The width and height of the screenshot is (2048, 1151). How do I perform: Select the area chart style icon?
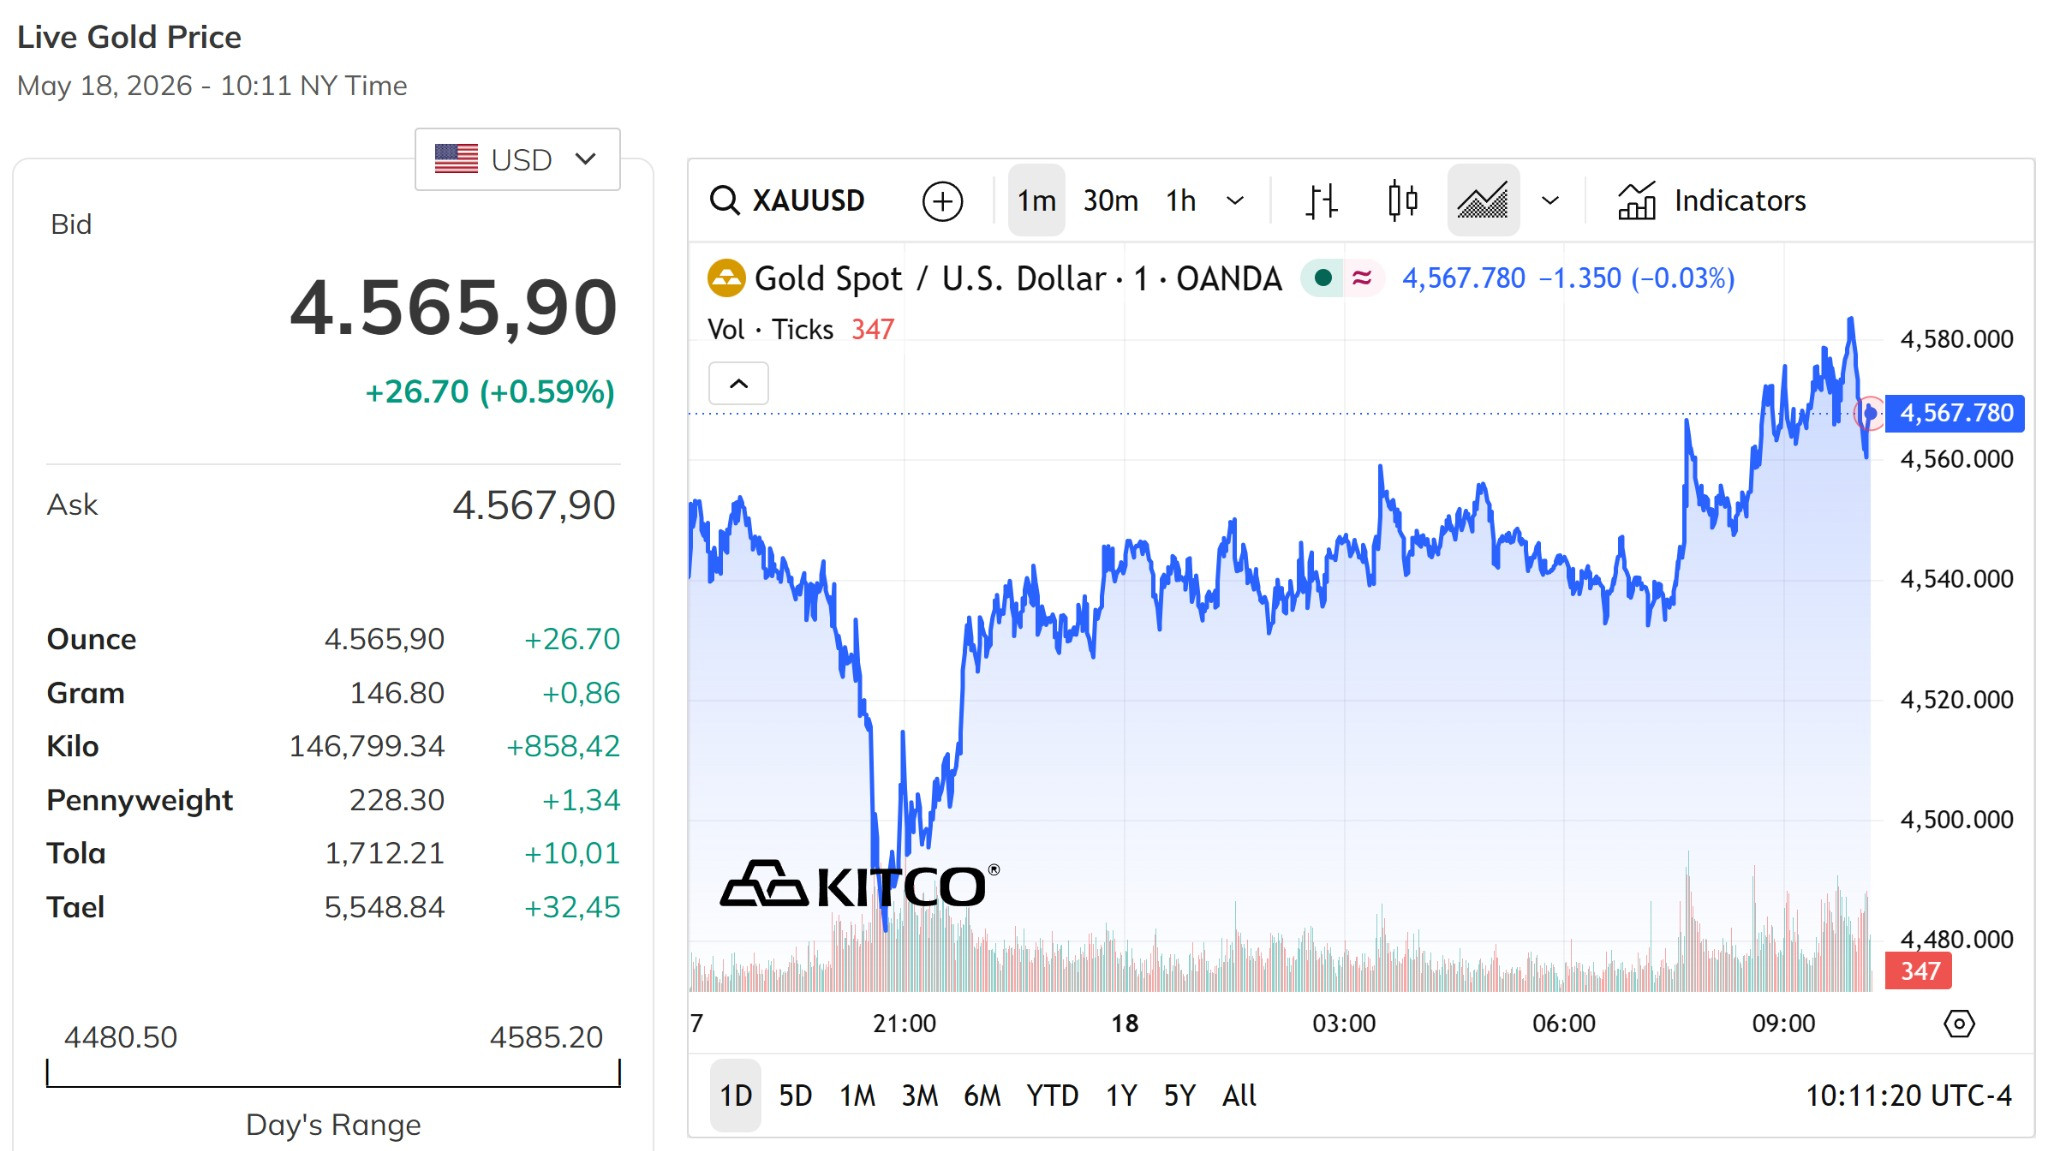(1483, 201)
